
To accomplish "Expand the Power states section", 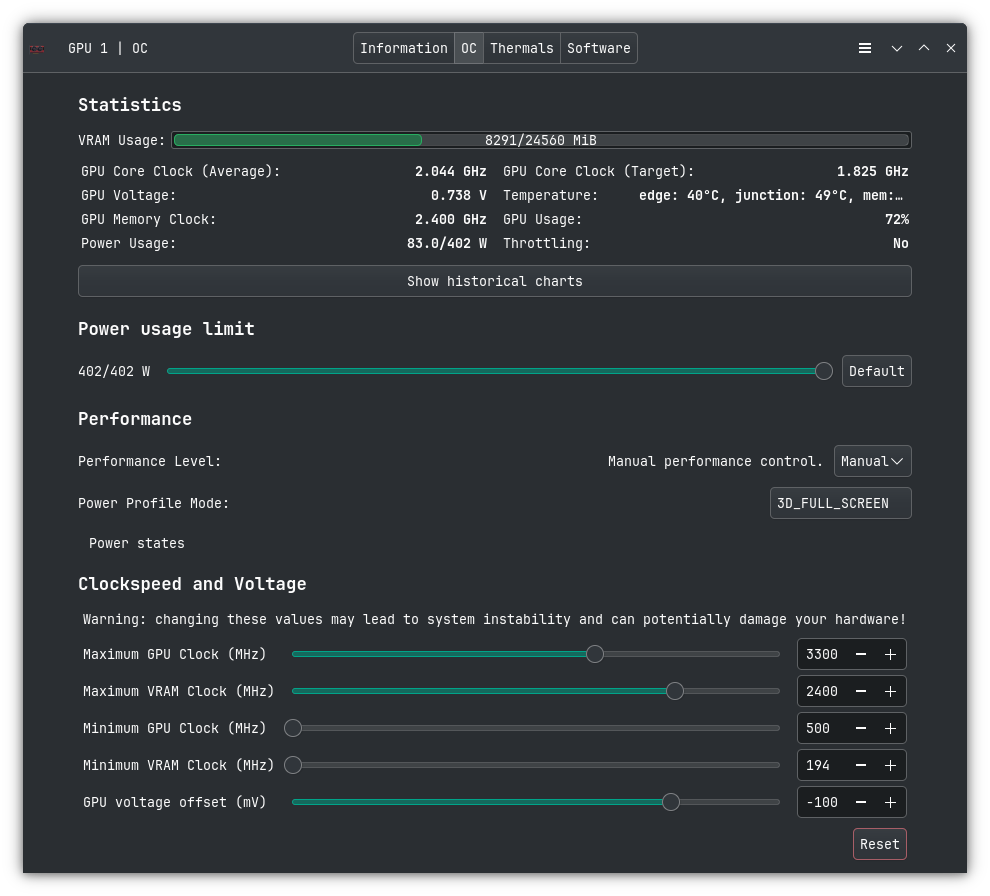I will [x=136, y=543].
